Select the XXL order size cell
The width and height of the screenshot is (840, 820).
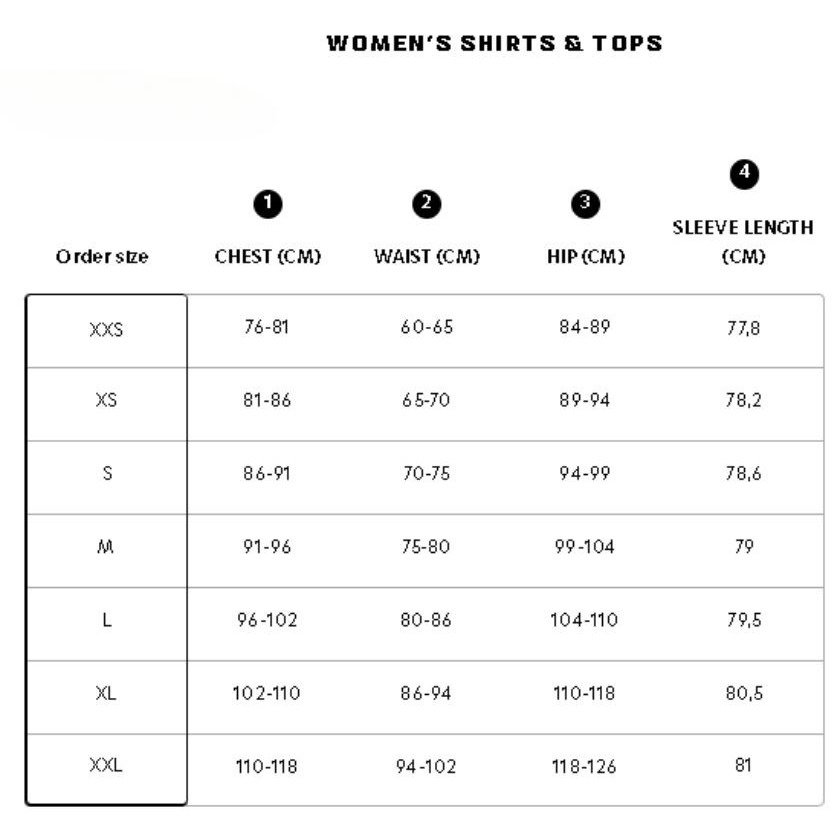tap(106, 767)
